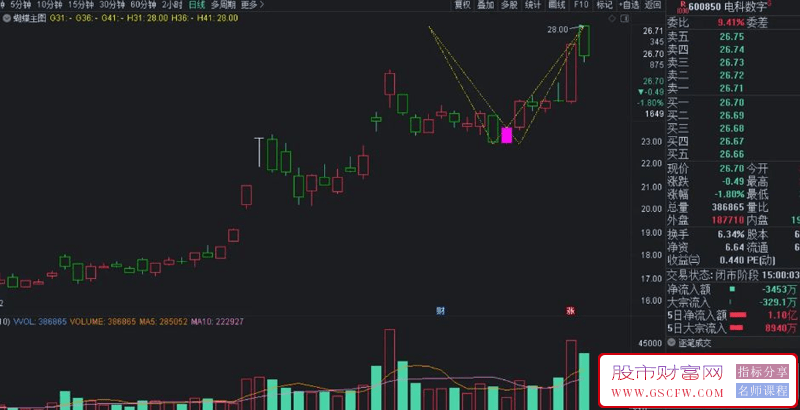Click the 外盘 187710 value
Viewport: 800px width, 410px height.
728,220
